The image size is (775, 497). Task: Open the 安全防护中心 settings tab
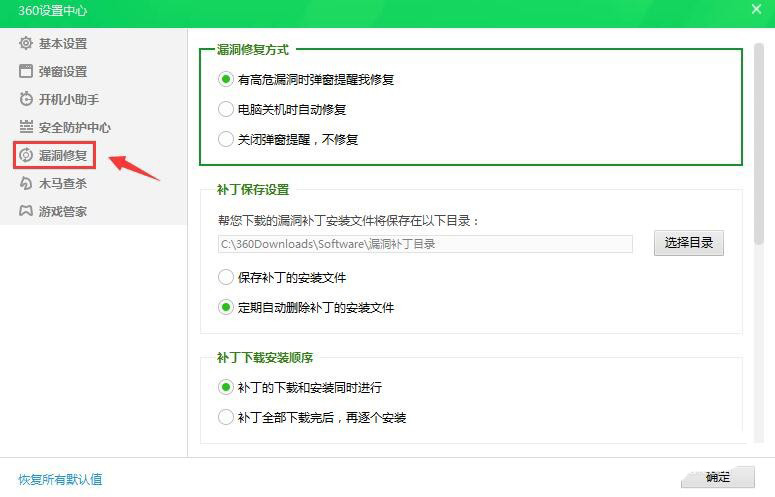tap(74, 127)
